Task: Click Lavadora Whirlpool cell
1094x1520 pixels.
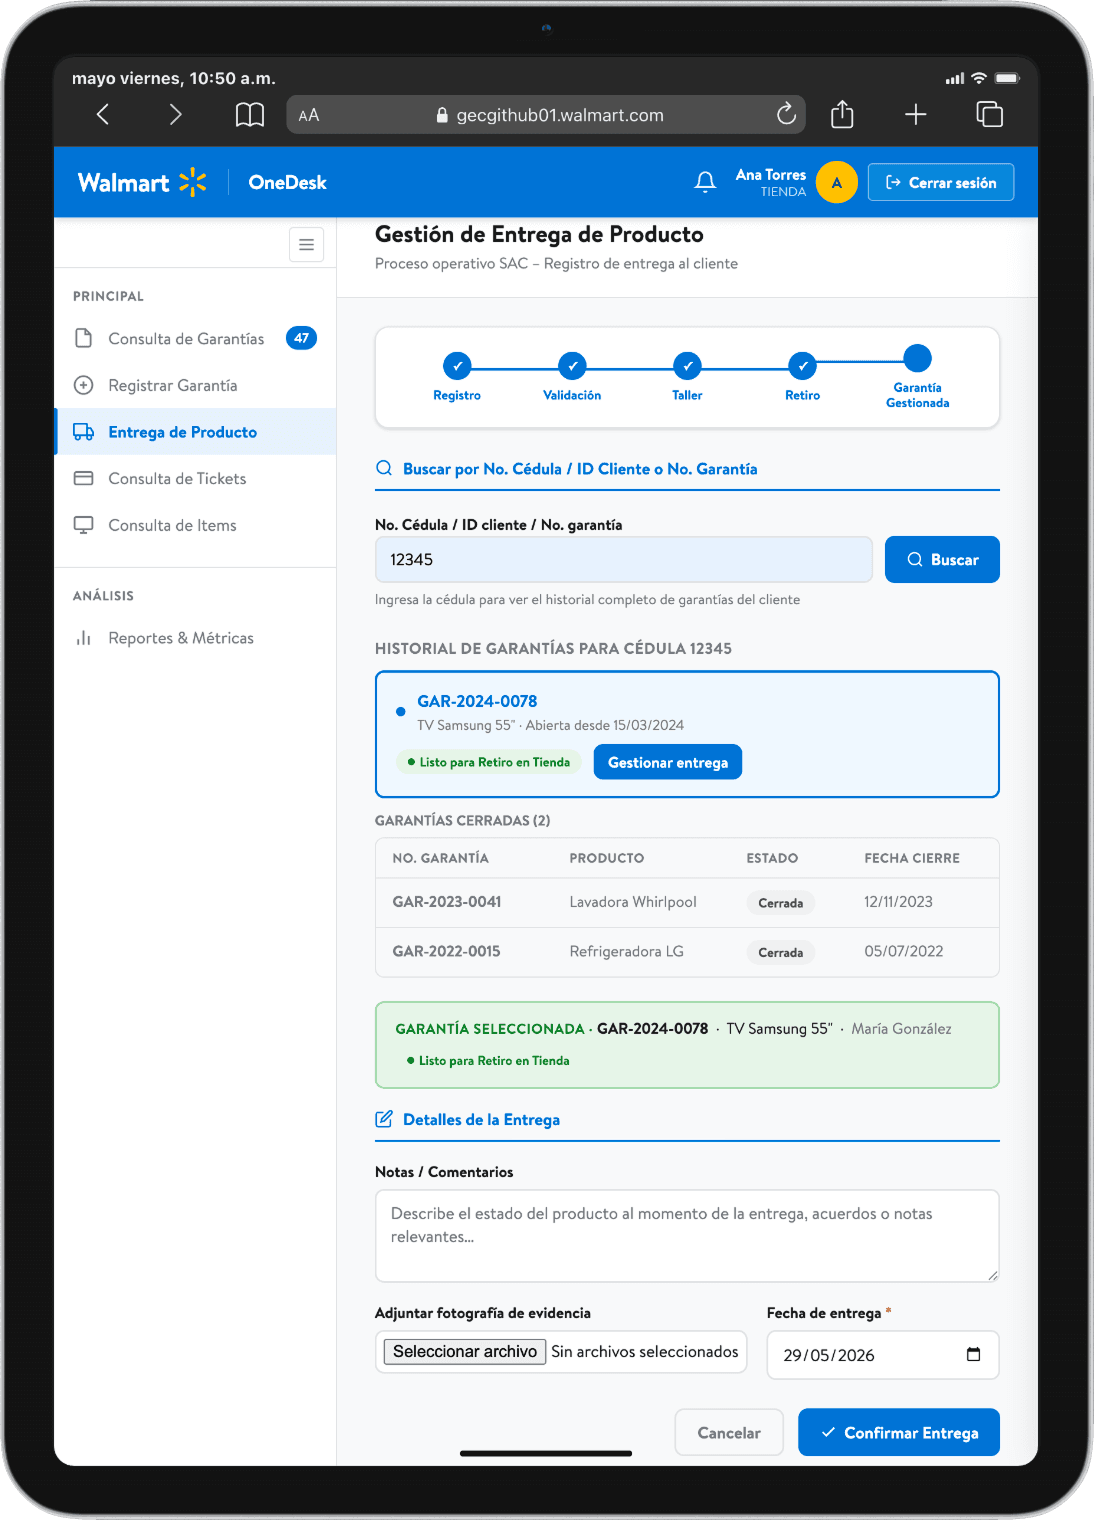Action: (633, 902)
